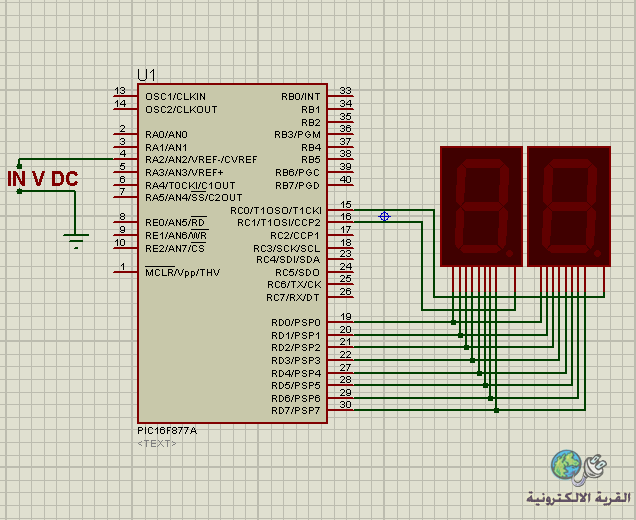Select the RB3/PGM pin label
The height and width of the screenshot is (520, 636).
pyautogui.click(x=297, y=135)
